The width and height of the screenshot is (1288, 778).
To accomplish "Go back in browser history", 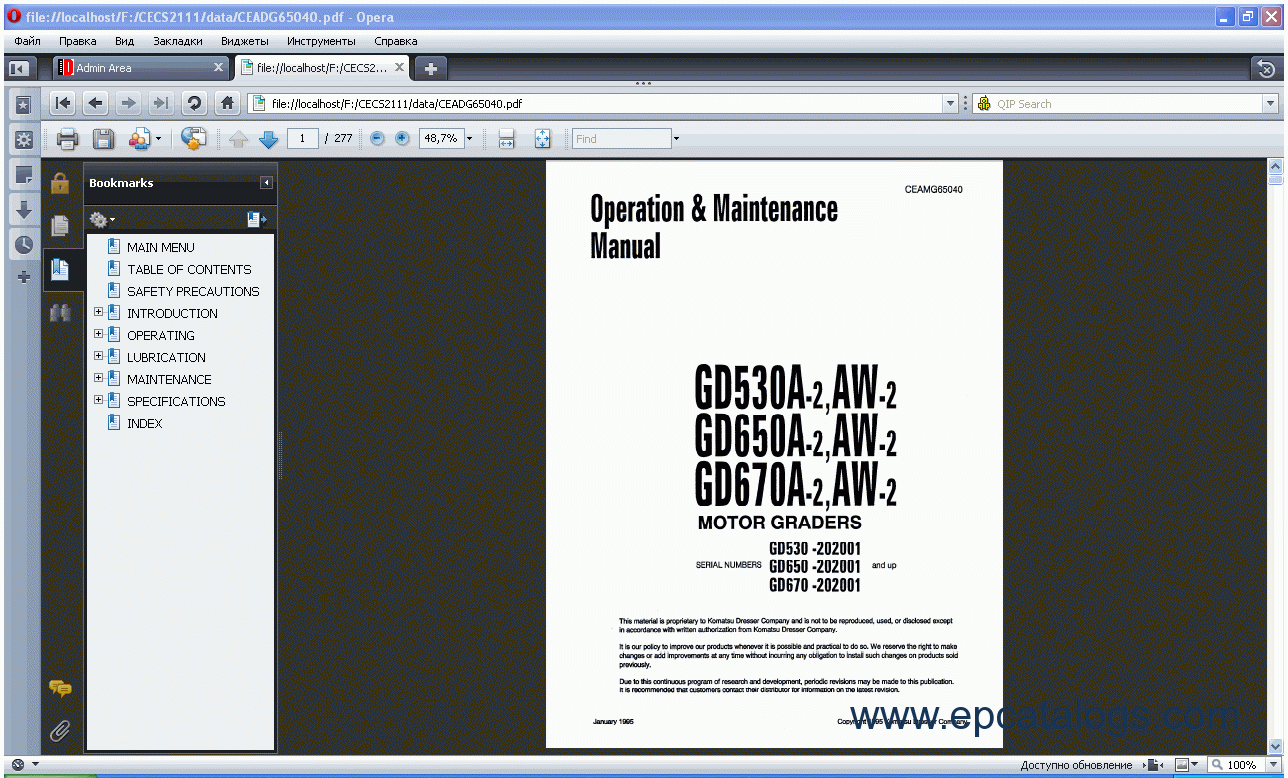I will click(x=96, y=103).
